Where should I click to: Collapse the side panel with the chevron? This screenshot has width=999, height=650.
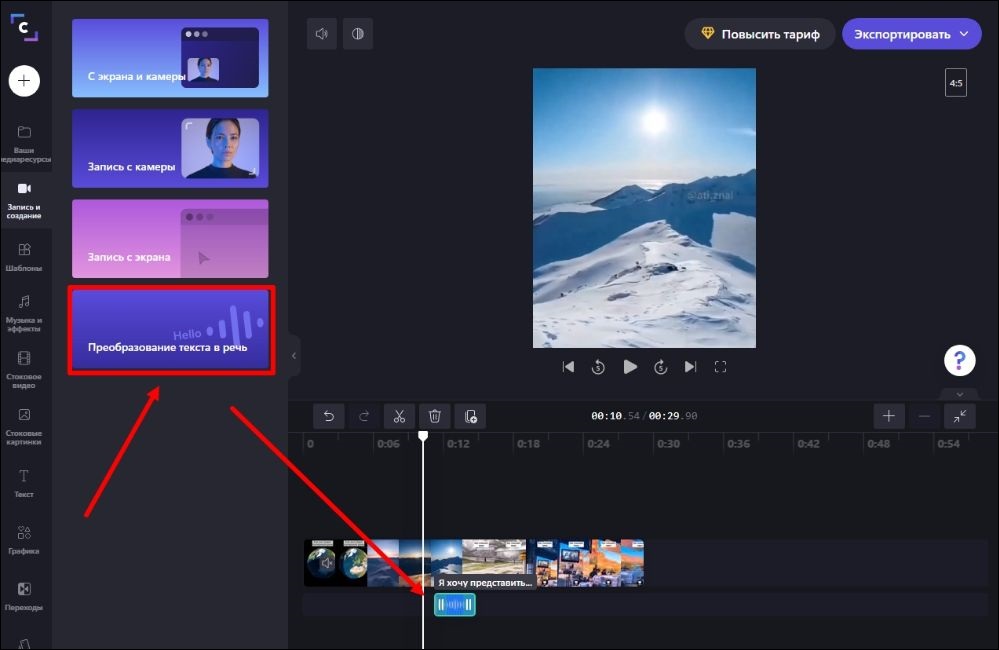point(293,355)
